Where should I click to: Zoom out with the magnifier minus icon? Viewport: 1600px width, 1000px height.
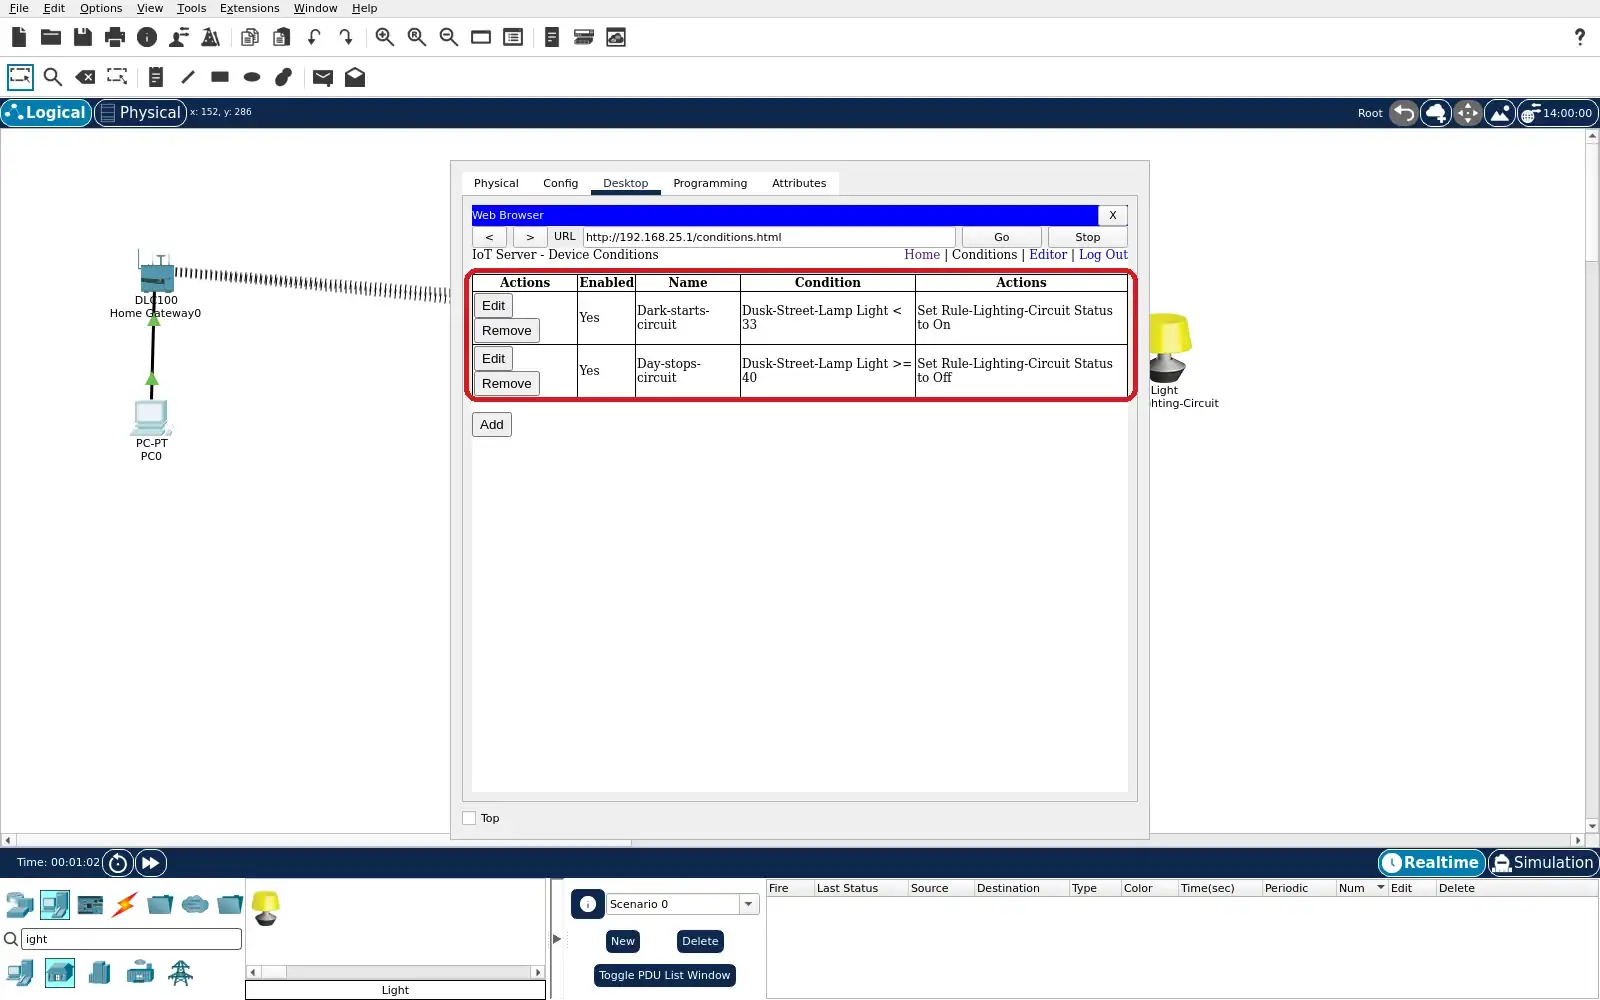449,37
